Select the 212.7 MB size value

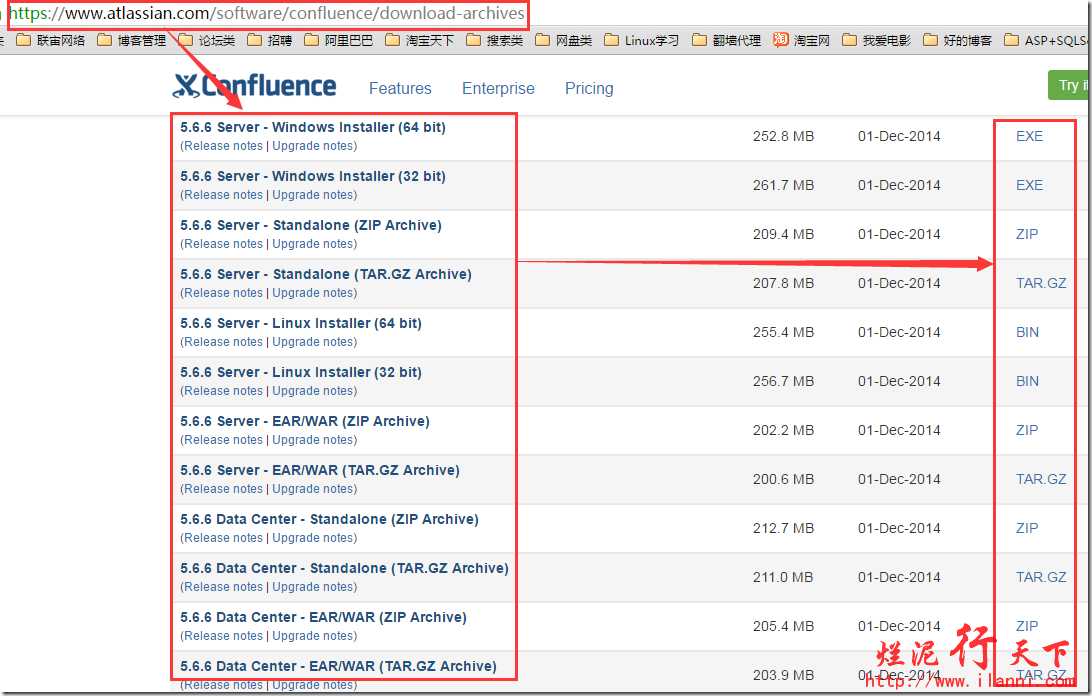[x=783, y=528]
